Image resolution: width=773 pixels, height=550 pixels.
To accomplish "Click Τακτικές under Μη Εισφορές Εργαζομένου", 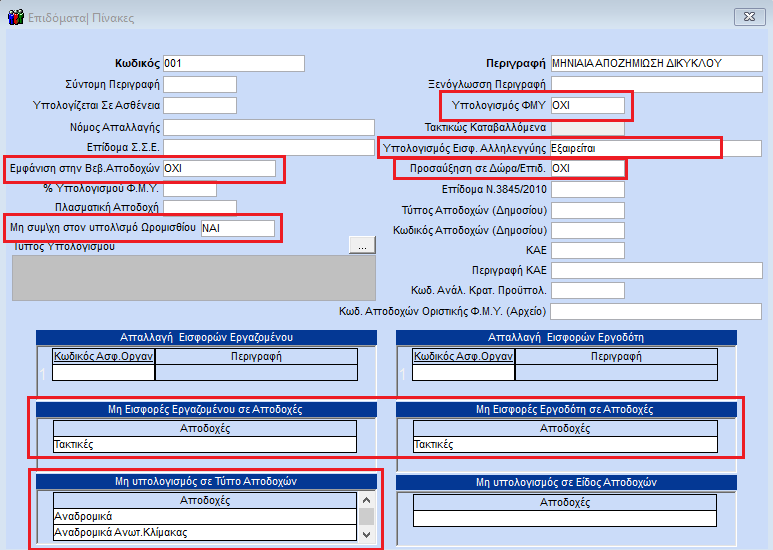I will click(x=204, y=444).
